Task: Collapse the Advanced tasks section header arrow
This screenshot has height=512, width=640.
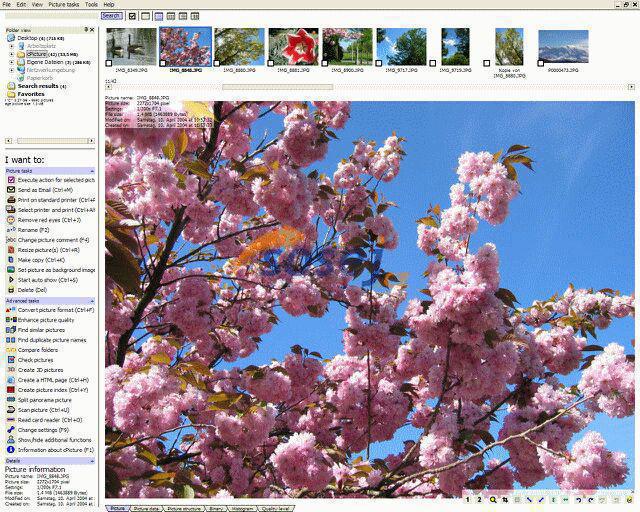Action: point(92,301)
